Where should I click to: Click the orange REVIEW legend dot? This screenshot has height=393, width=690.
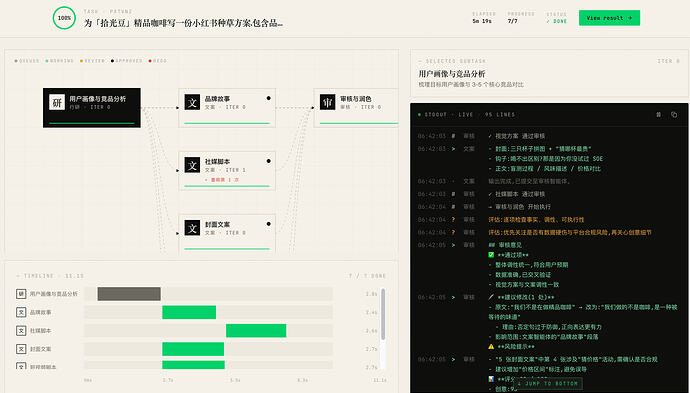click(81, 61)
